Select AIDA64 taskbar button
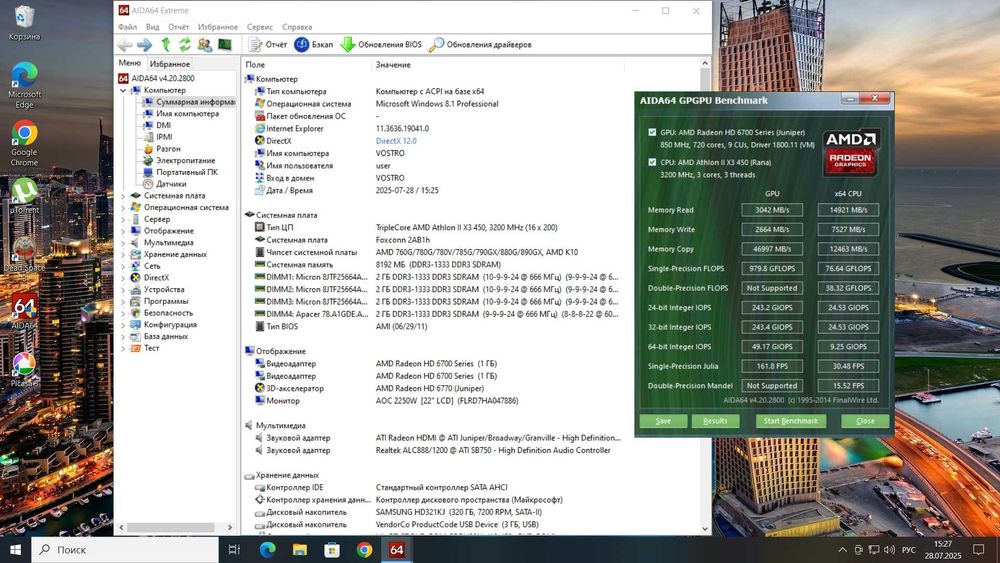The height and width of the screenshot is (563, 1000). (397, 549)
